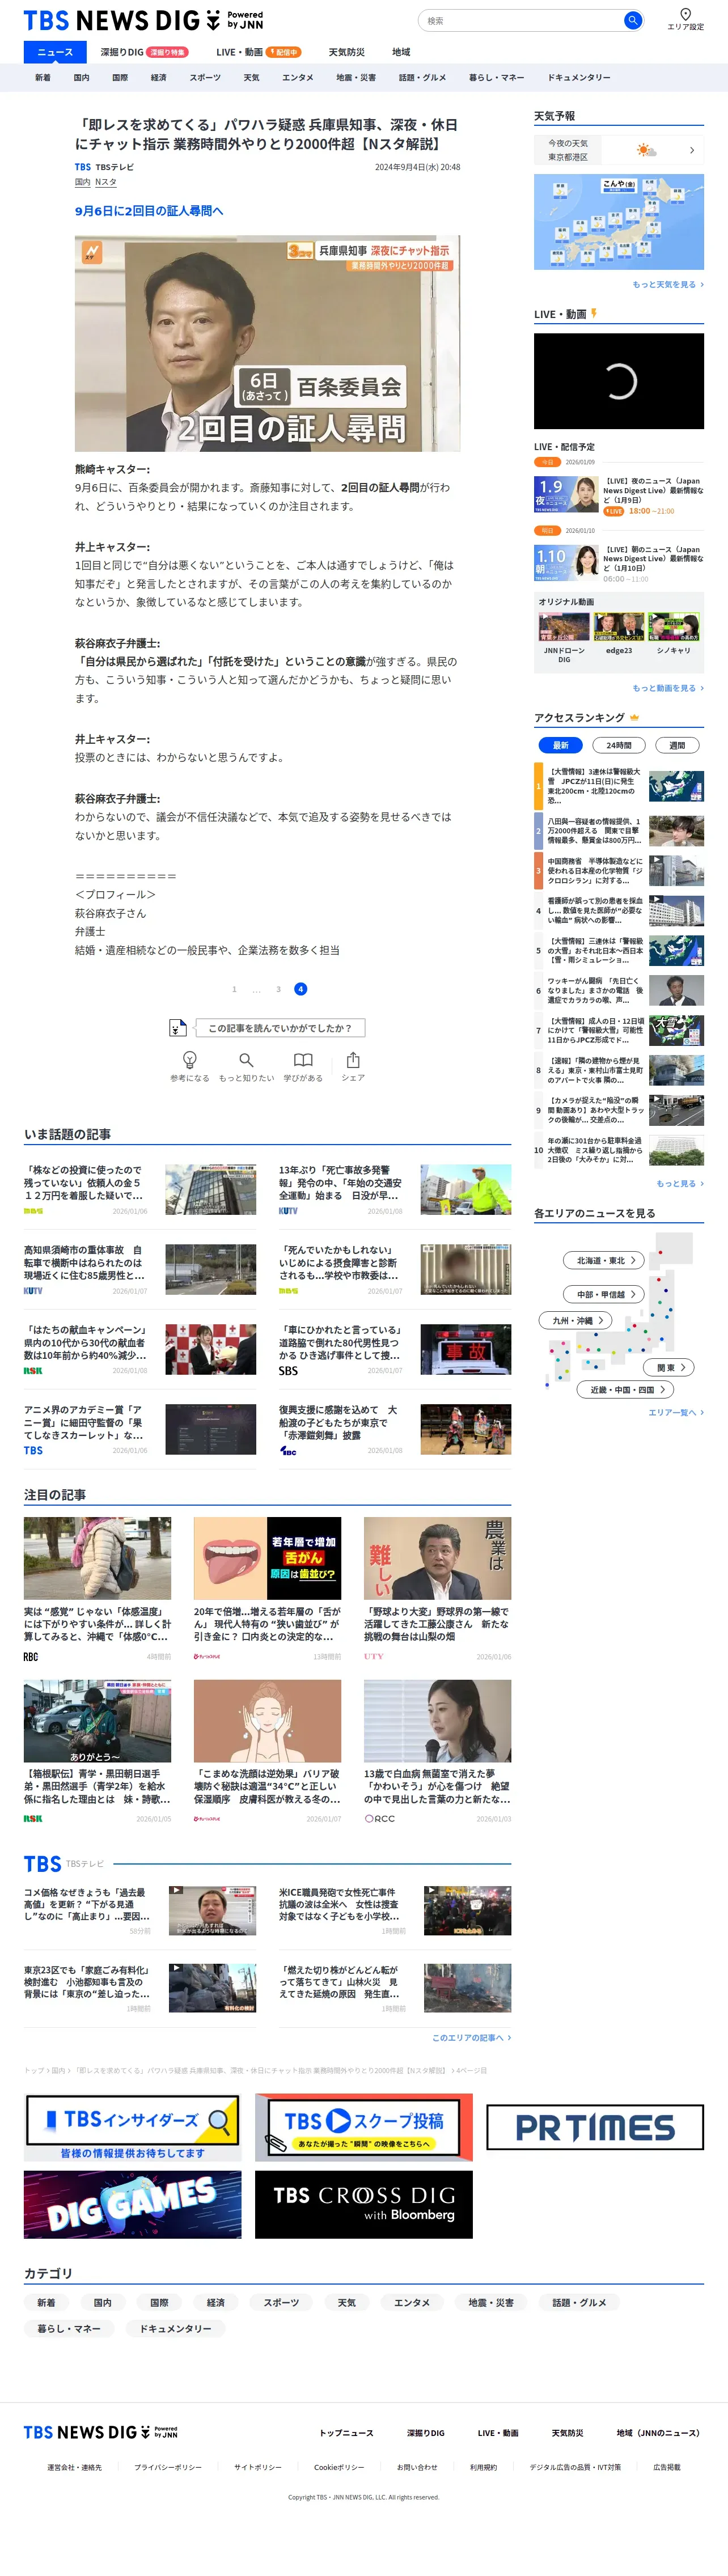The width and height of the screenshot is (728, 2576).
Task: Open 地震・災害 in the top category bar
Action: click(356, 77)
